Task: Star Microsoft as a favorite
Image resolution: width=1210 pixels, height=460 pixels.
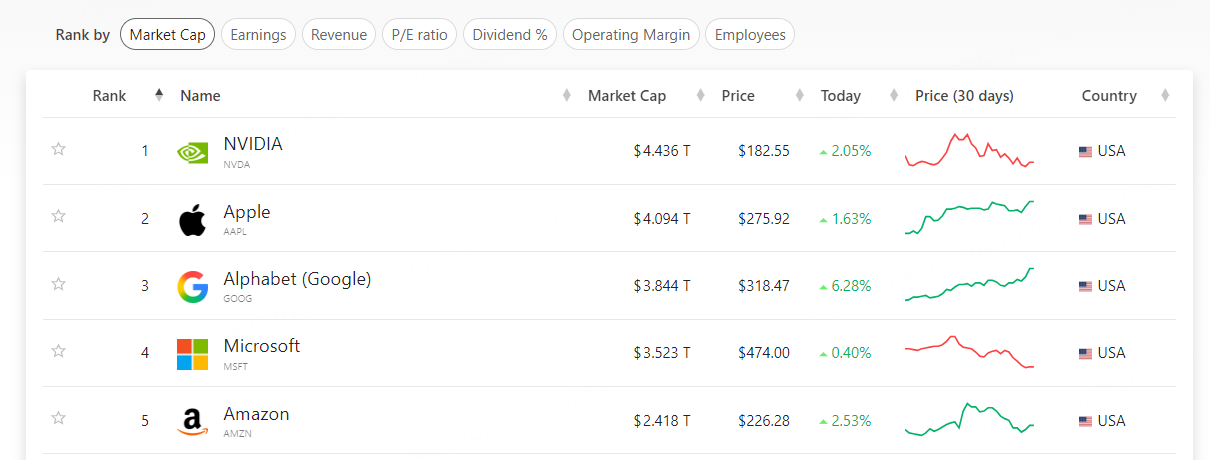Action: (59, 351)
